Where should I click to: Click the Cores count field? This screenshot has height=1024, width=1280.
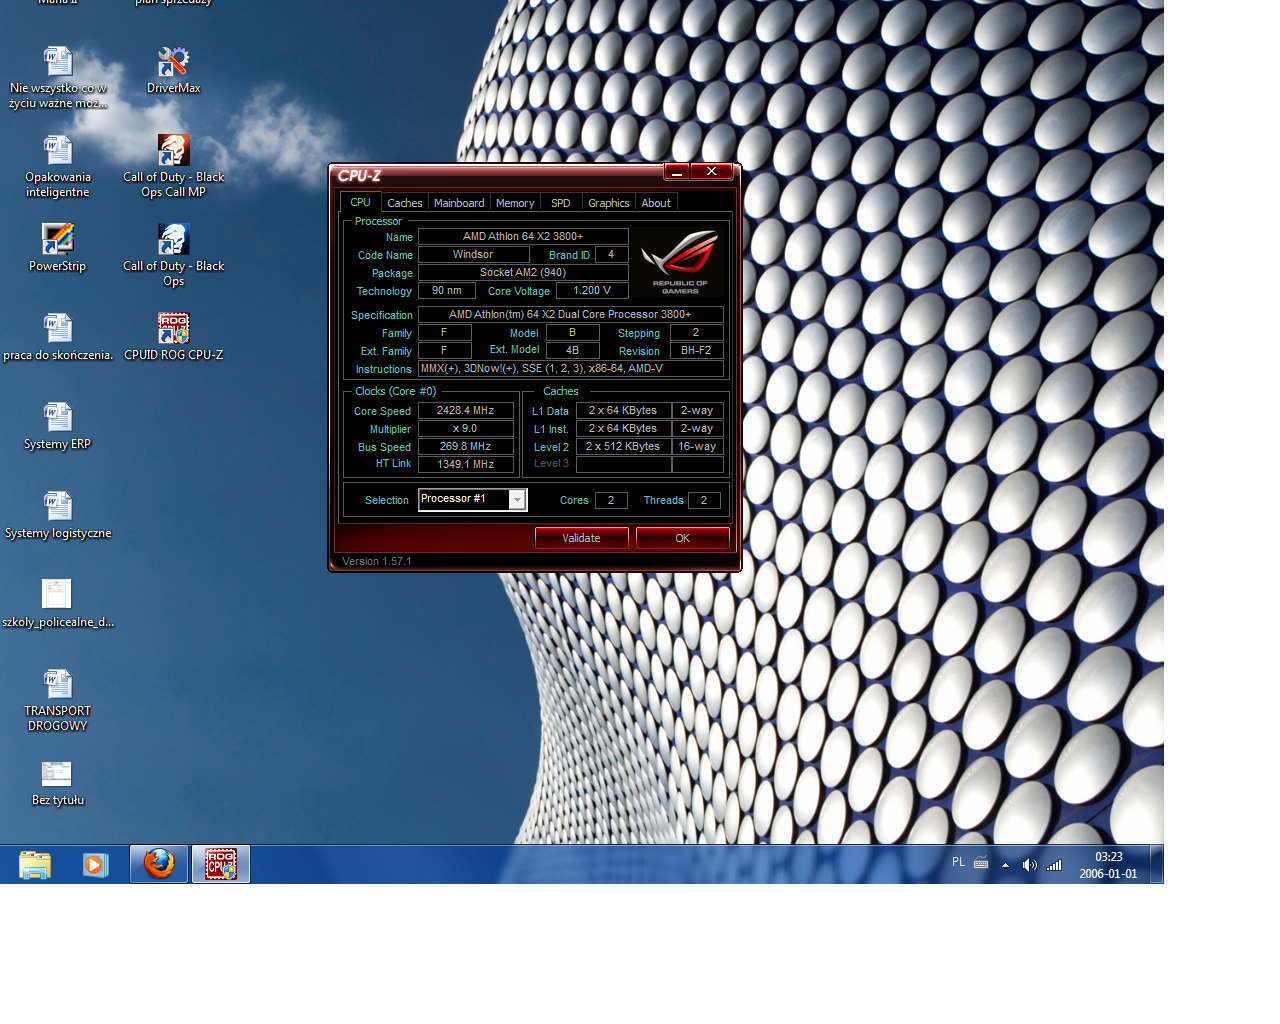(x=611, y=500)
